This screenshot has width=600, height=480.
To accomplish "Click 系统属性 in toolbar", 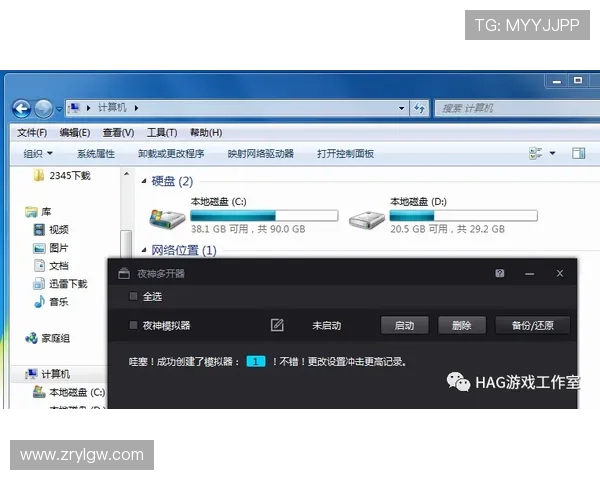I will 96,154.
